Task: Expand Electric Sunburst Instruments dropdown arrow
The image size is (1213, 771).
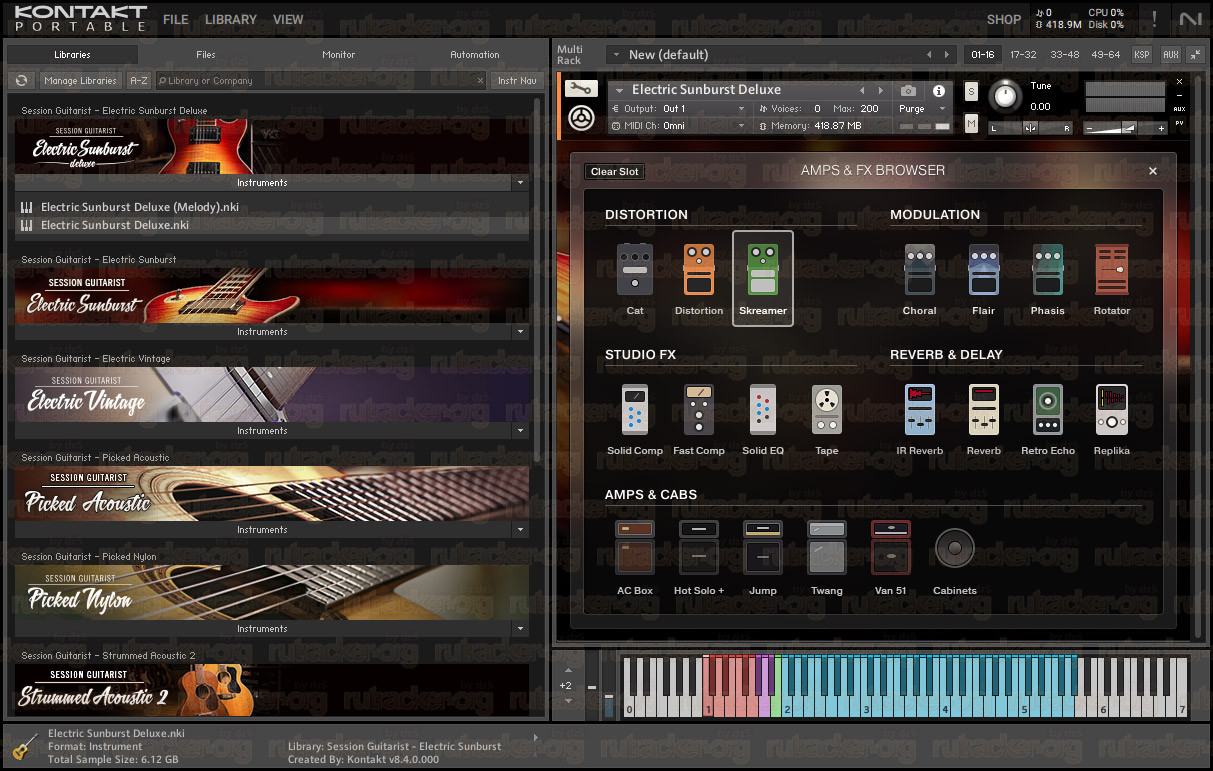Action: click(x=519, y=332)
